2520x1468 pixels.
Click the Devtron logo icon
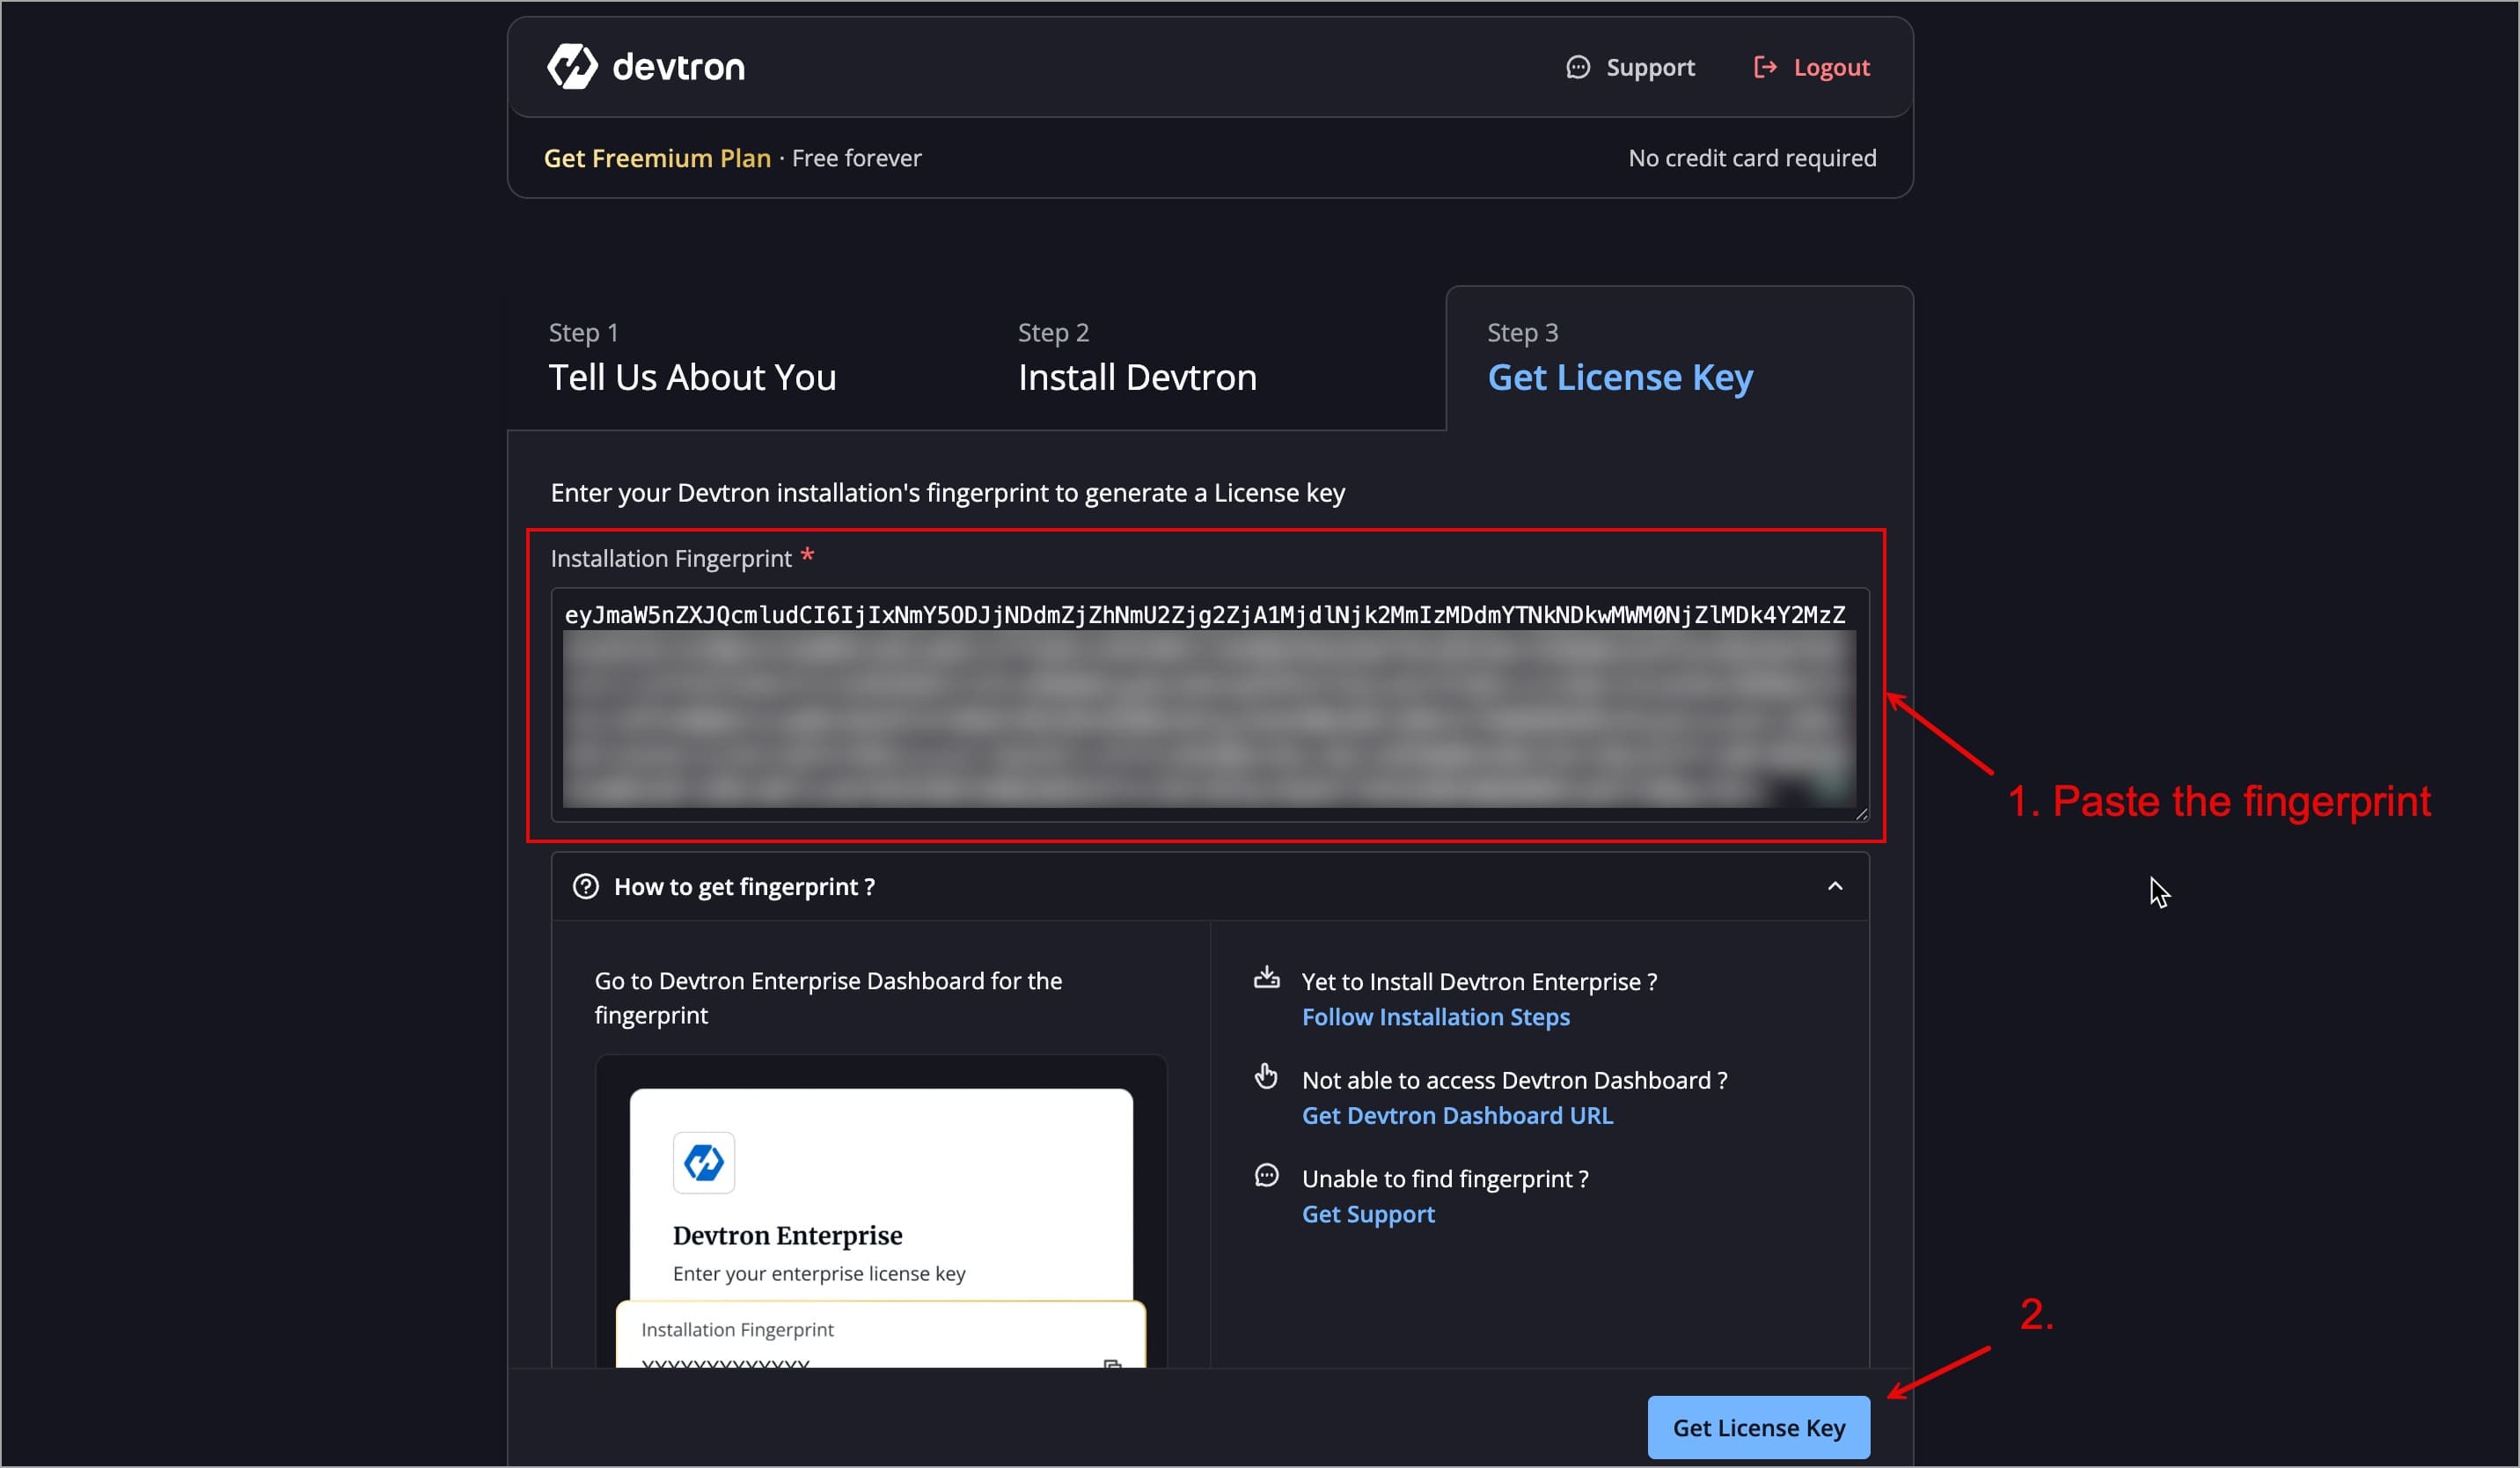click(572, 67)
